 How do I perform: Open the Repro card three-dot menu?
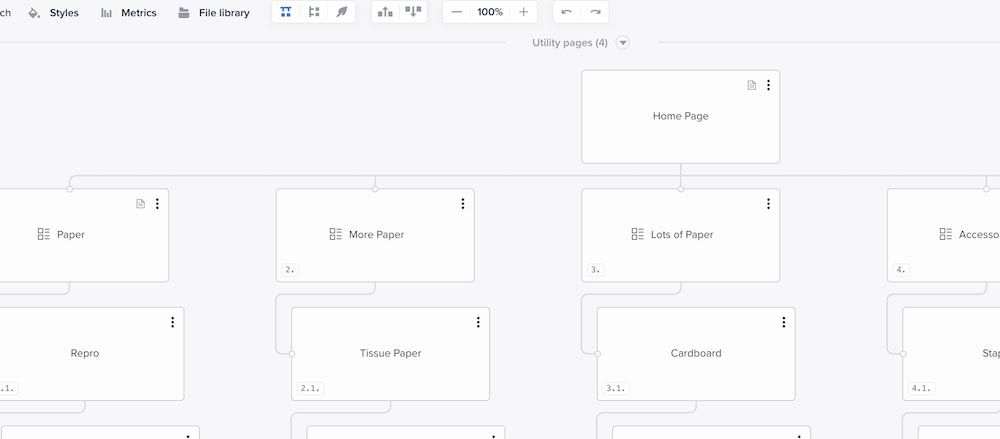pos(173,322)
